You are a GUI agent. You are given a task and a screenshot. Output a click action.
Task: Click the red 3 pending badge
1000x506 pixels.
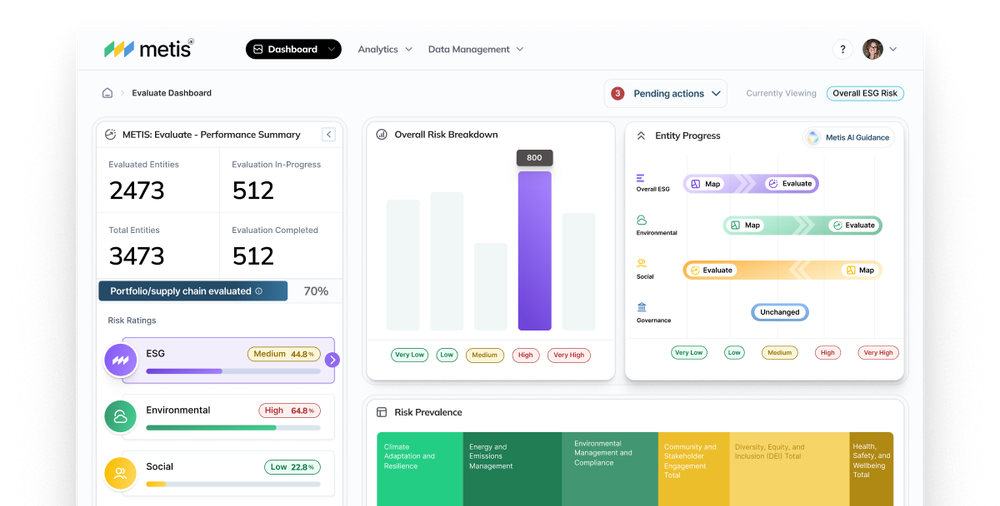click(x=617, y=93)
